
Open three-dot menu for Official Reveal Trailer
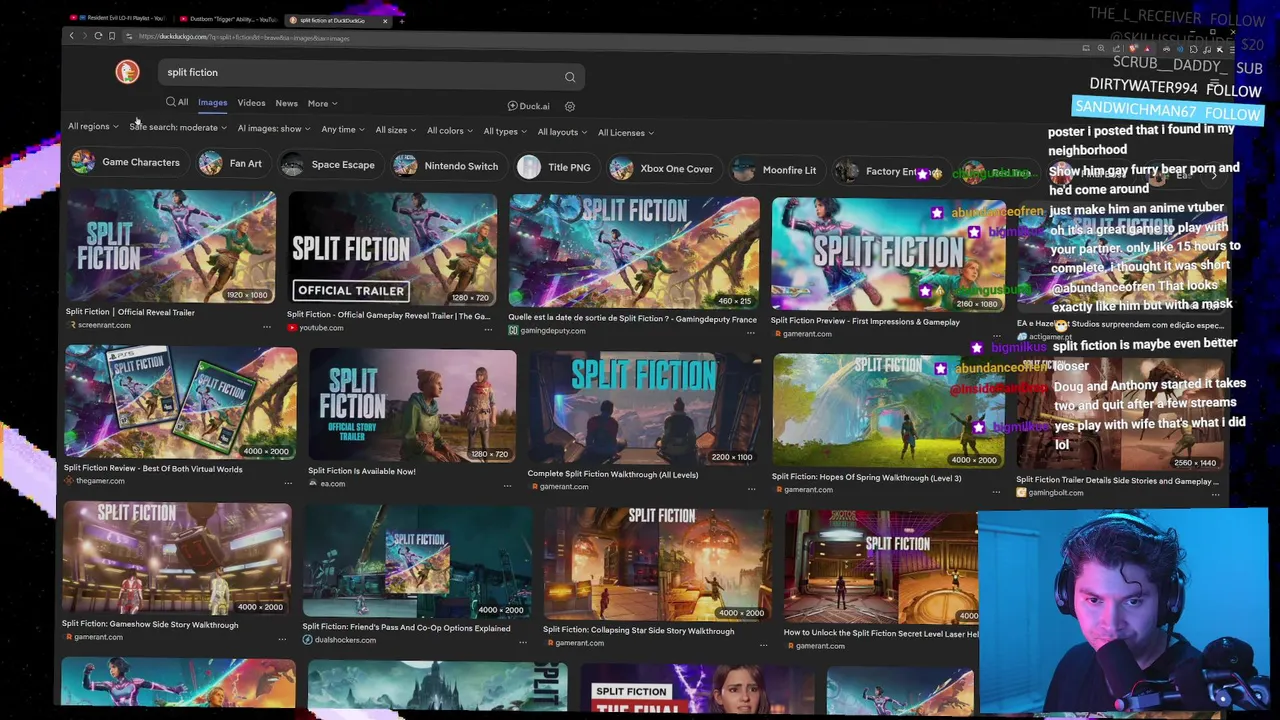tap(267, 327)
